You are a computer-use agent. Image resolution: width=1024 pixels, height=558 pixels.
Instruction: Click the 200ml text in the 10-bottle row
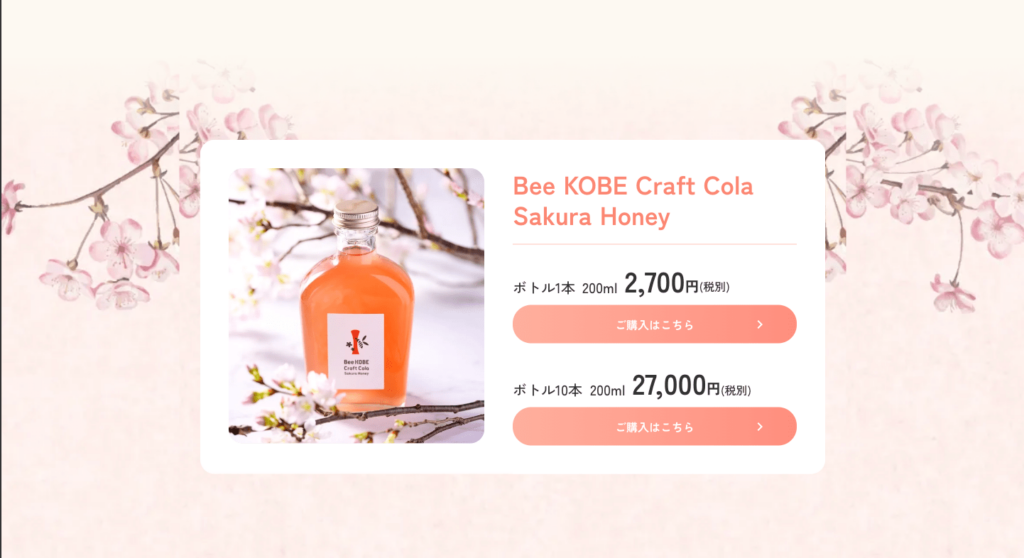(607, 391)
